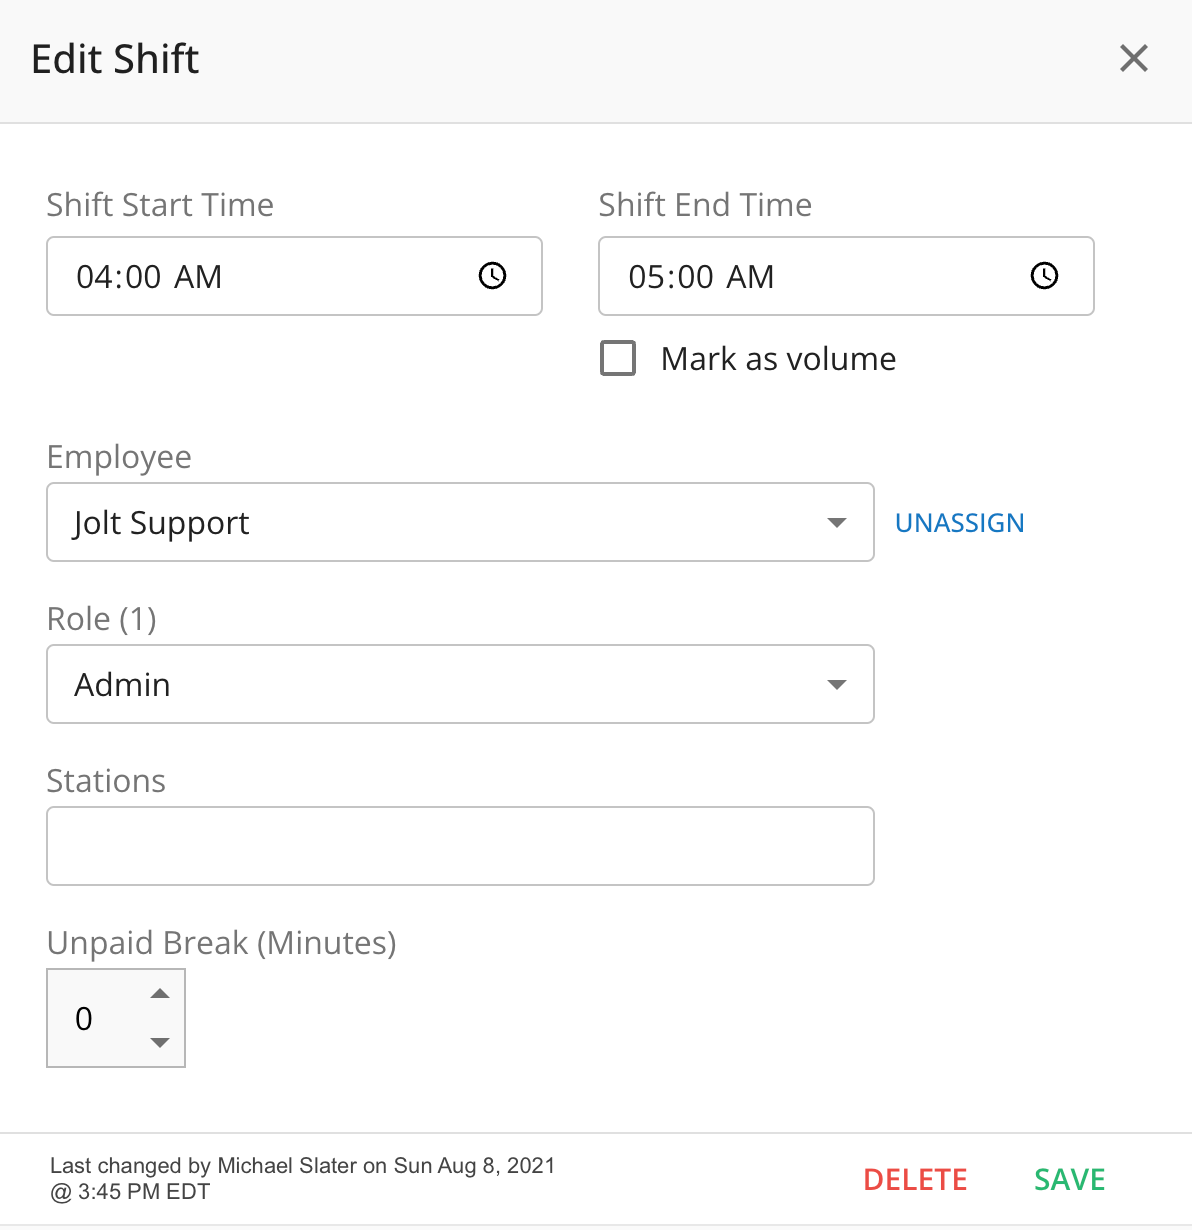1192x1230 pixels.
Task: Delete this shift
Action: coord(915,1180)
